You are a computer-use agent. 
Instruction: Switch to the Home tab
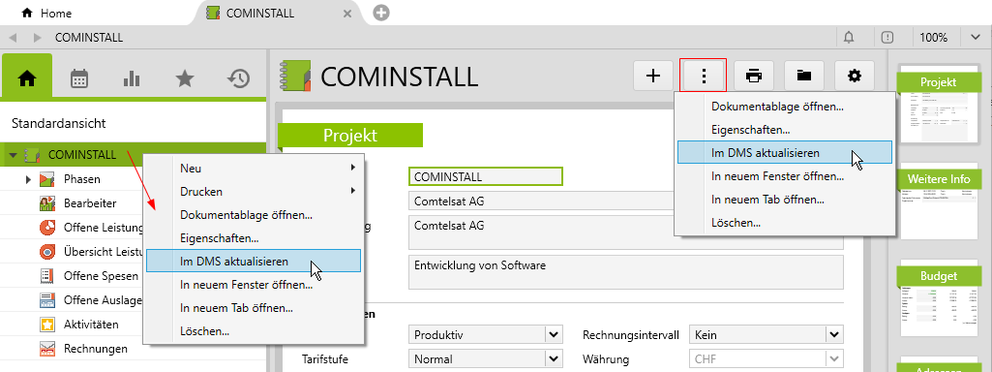click(x=46, y=13)
